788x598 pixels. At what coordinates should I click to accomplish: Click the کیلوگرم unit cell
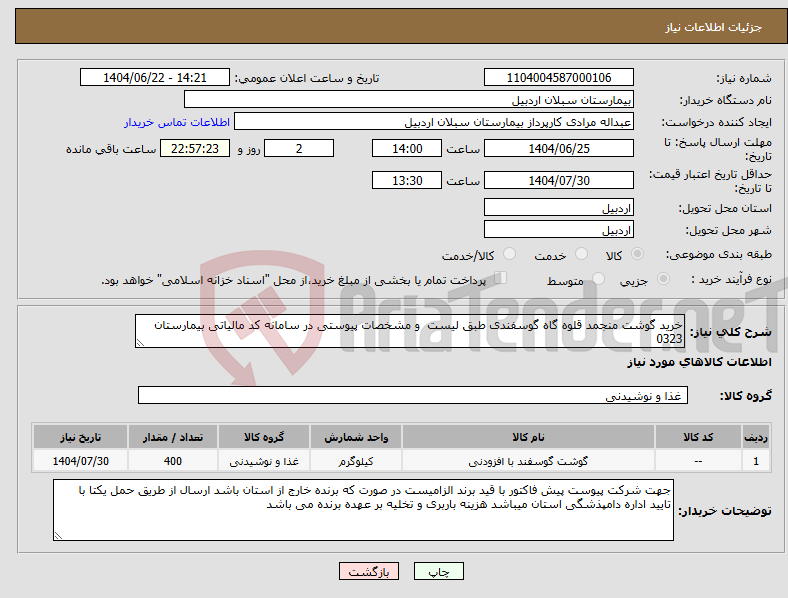[356, 461]
